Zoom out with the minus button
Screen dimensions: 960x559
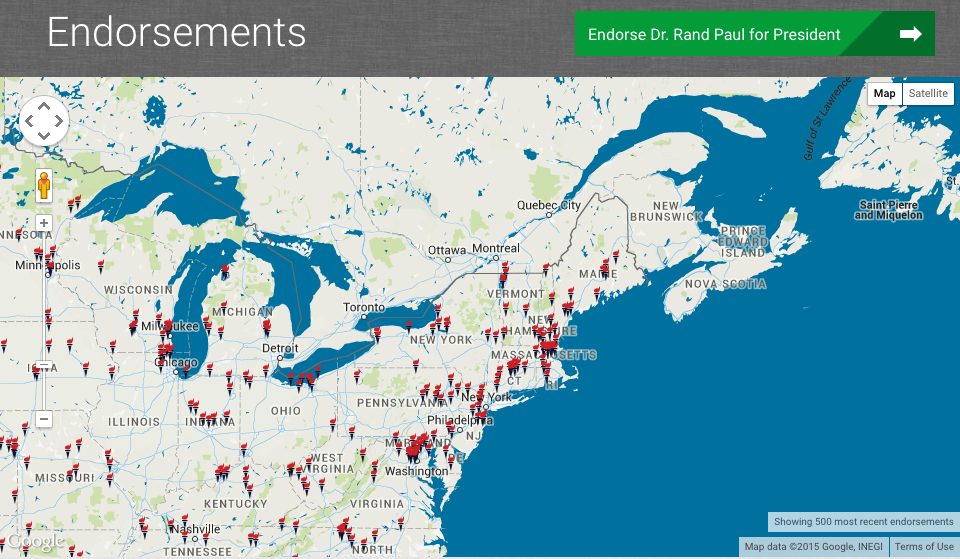43,419
